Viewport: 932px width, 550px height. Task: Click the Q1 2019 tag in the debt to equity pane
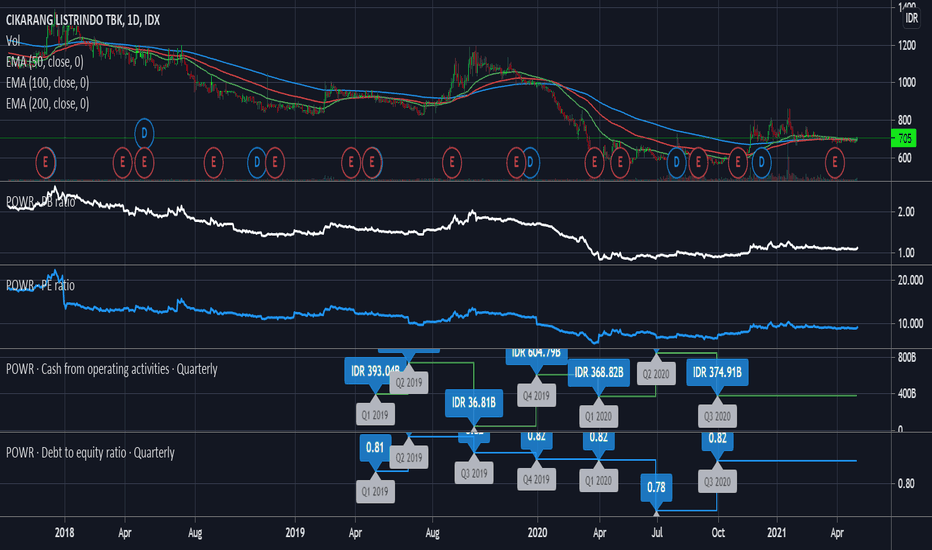pyautogui.click(x=375, y=492)
